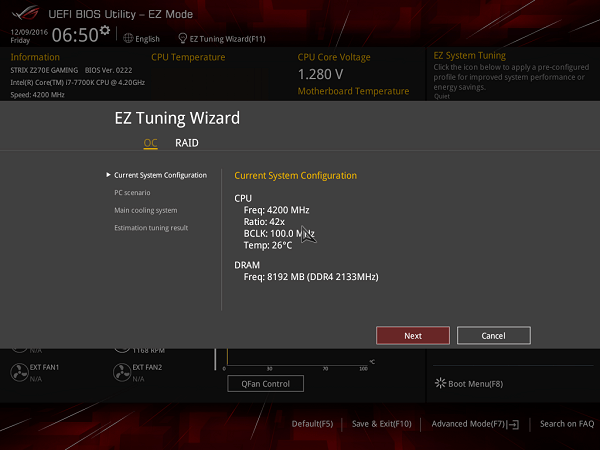Click the settings gear beside the clock
The width and height of the screenshot is (600, 450).
(105, 30)
